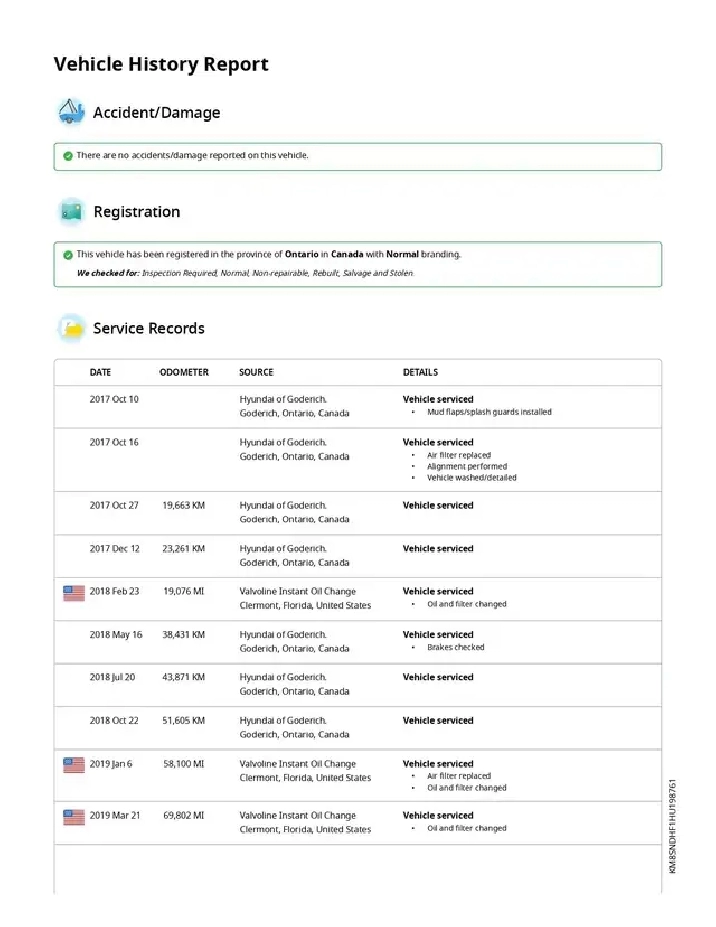Click the green checkmark in the no-accidents notice

pyautogui.click(x=67, y=156)
